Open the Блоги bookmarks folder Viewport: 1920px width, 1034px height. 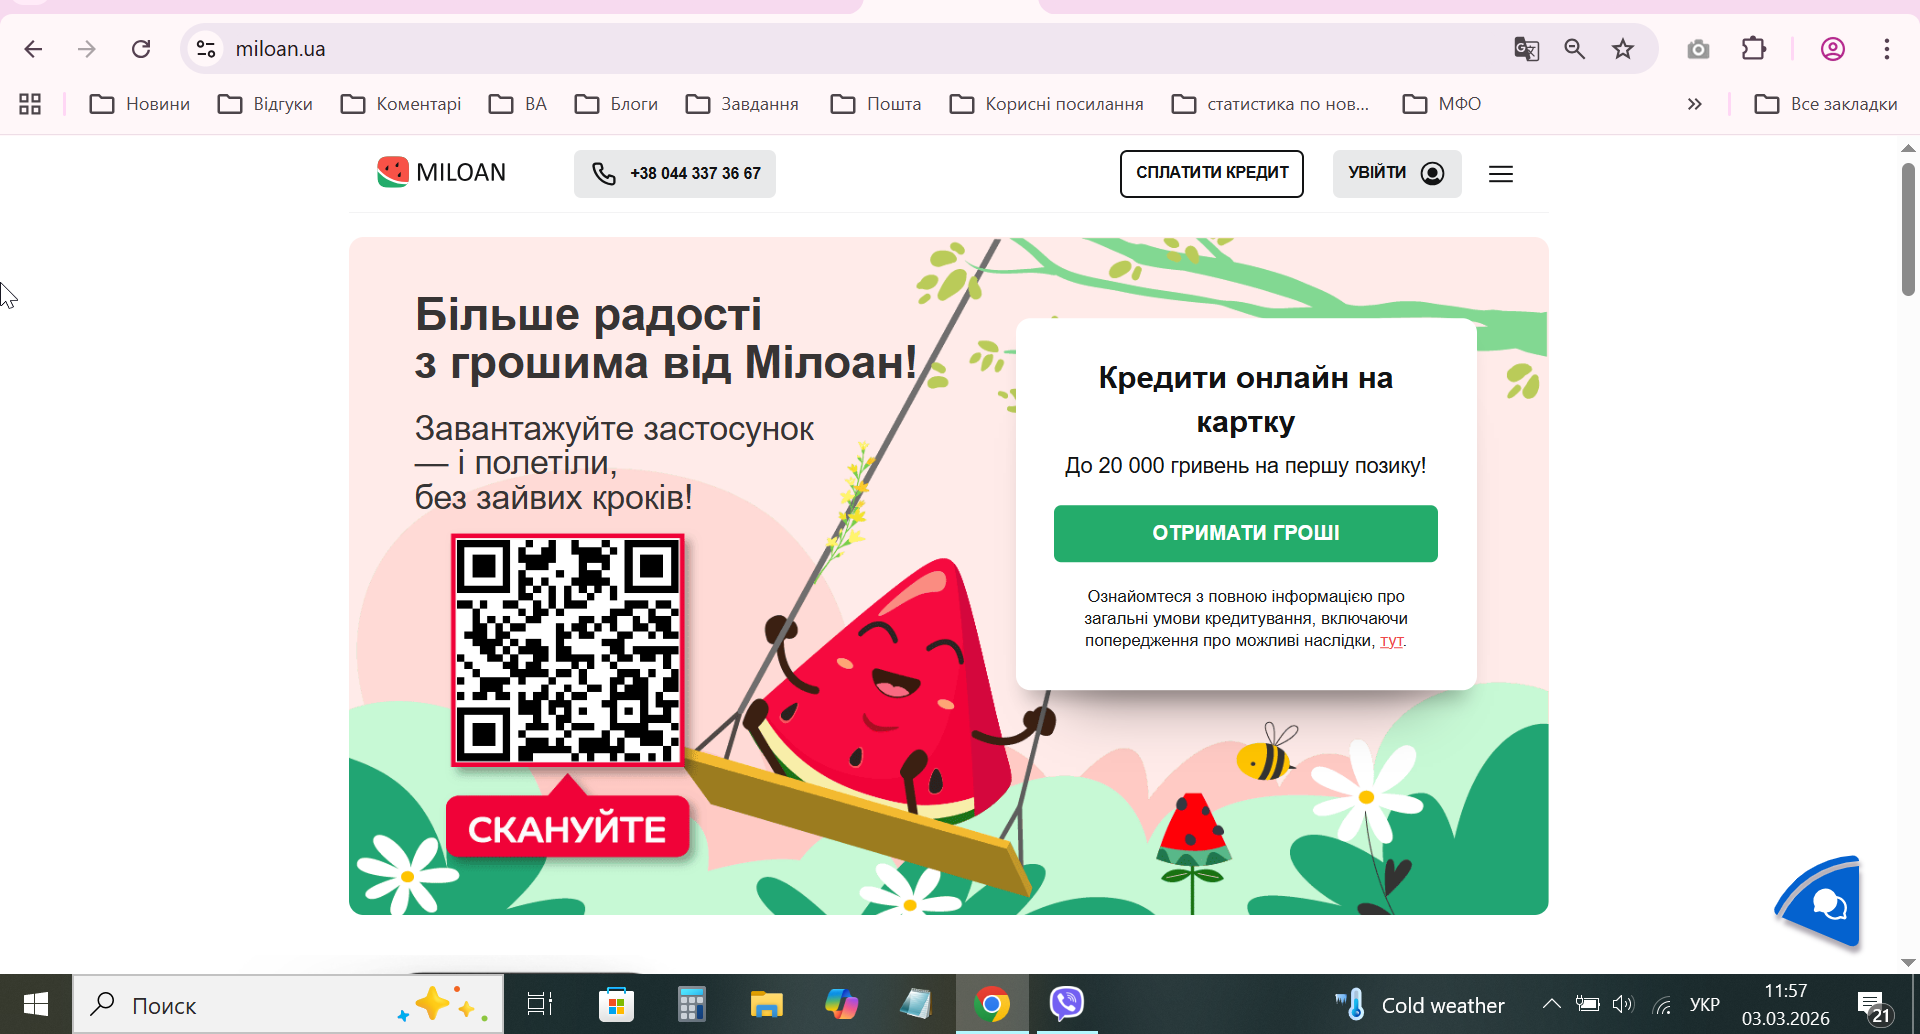pyautogui.click(x=616, y=104)
